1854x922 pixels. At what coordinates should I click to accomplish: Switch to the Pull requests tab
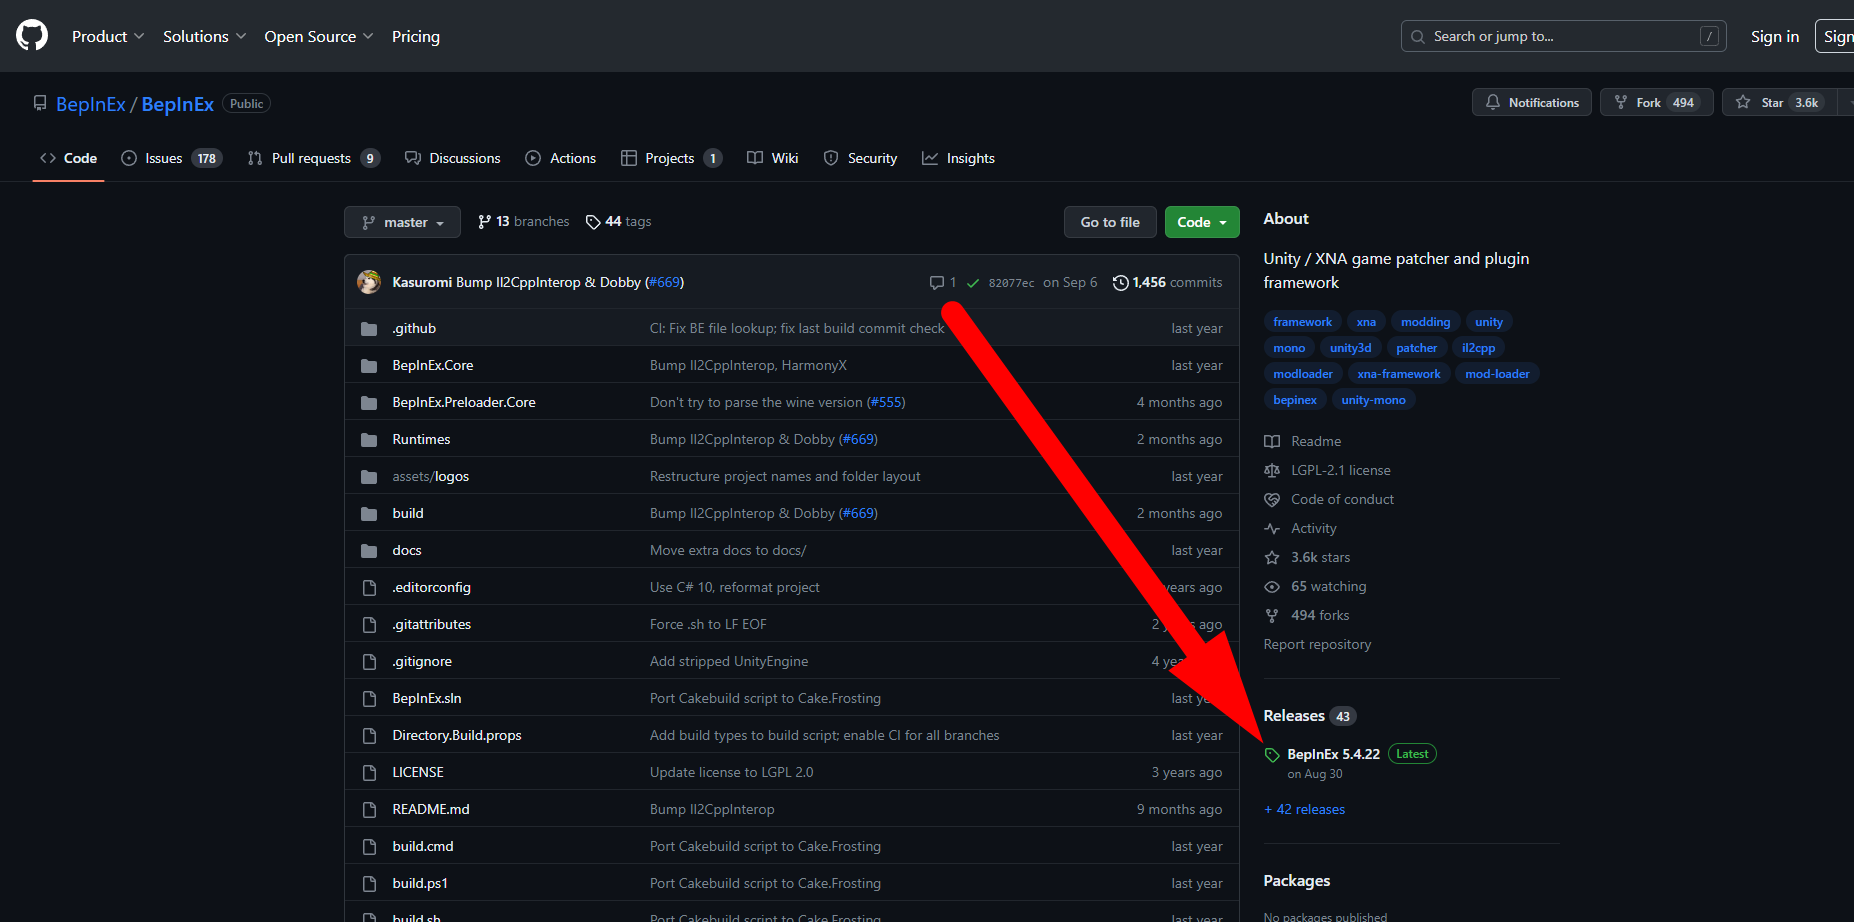point(313,158)
